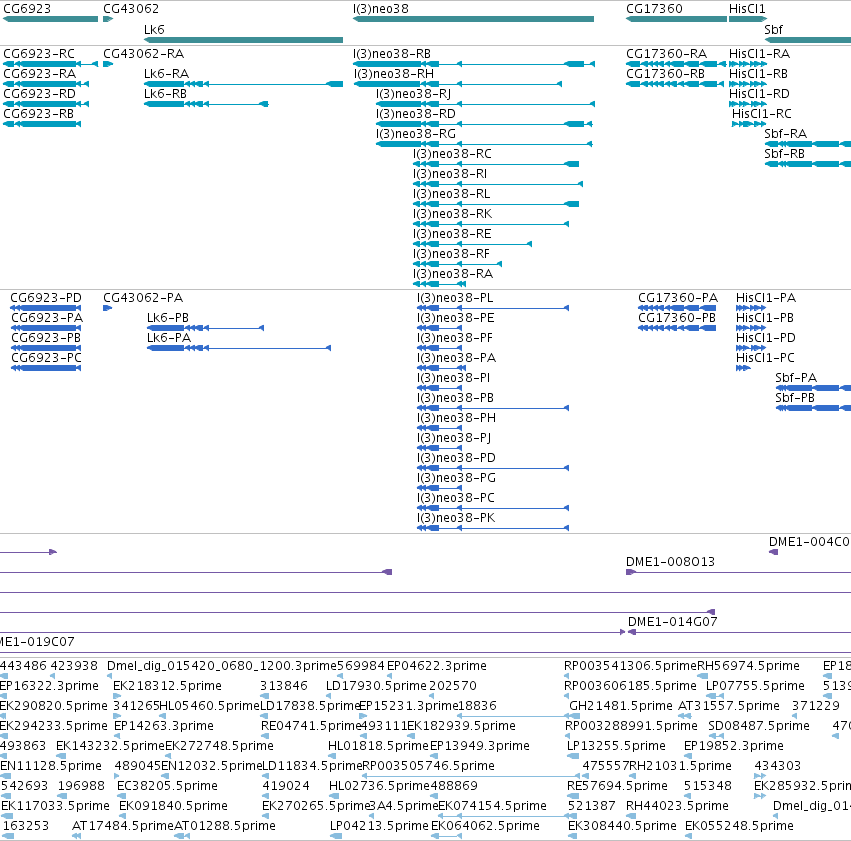Select the CG43062 gene label in the top track
851x841 pixels.
click(x=131, y=9)
